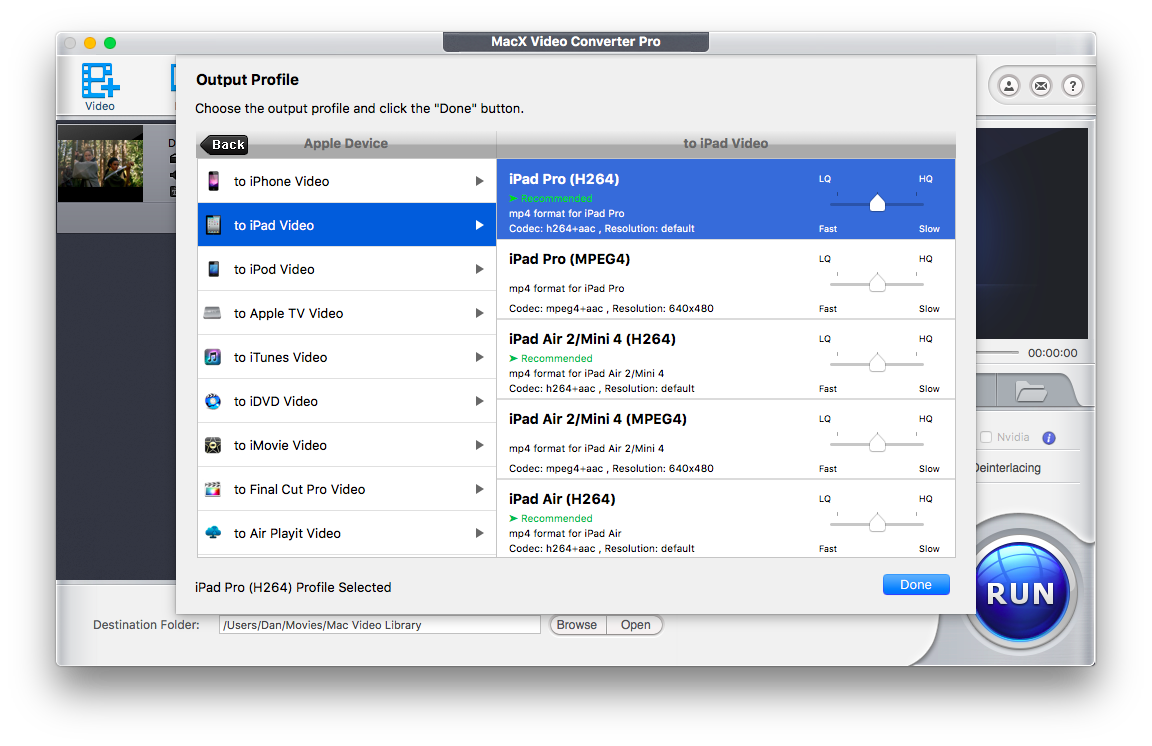The height and width of the screenshot is (746, 1152).
Task: Click the iMovie star icon
Action: (x=213, y=445)
